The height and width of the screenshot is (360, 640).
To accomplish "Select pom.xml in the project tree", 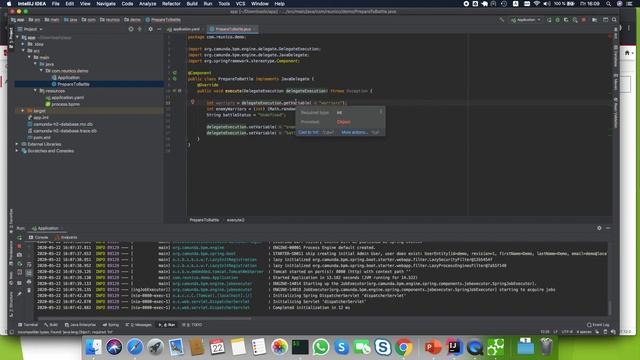I will [39, 138].
